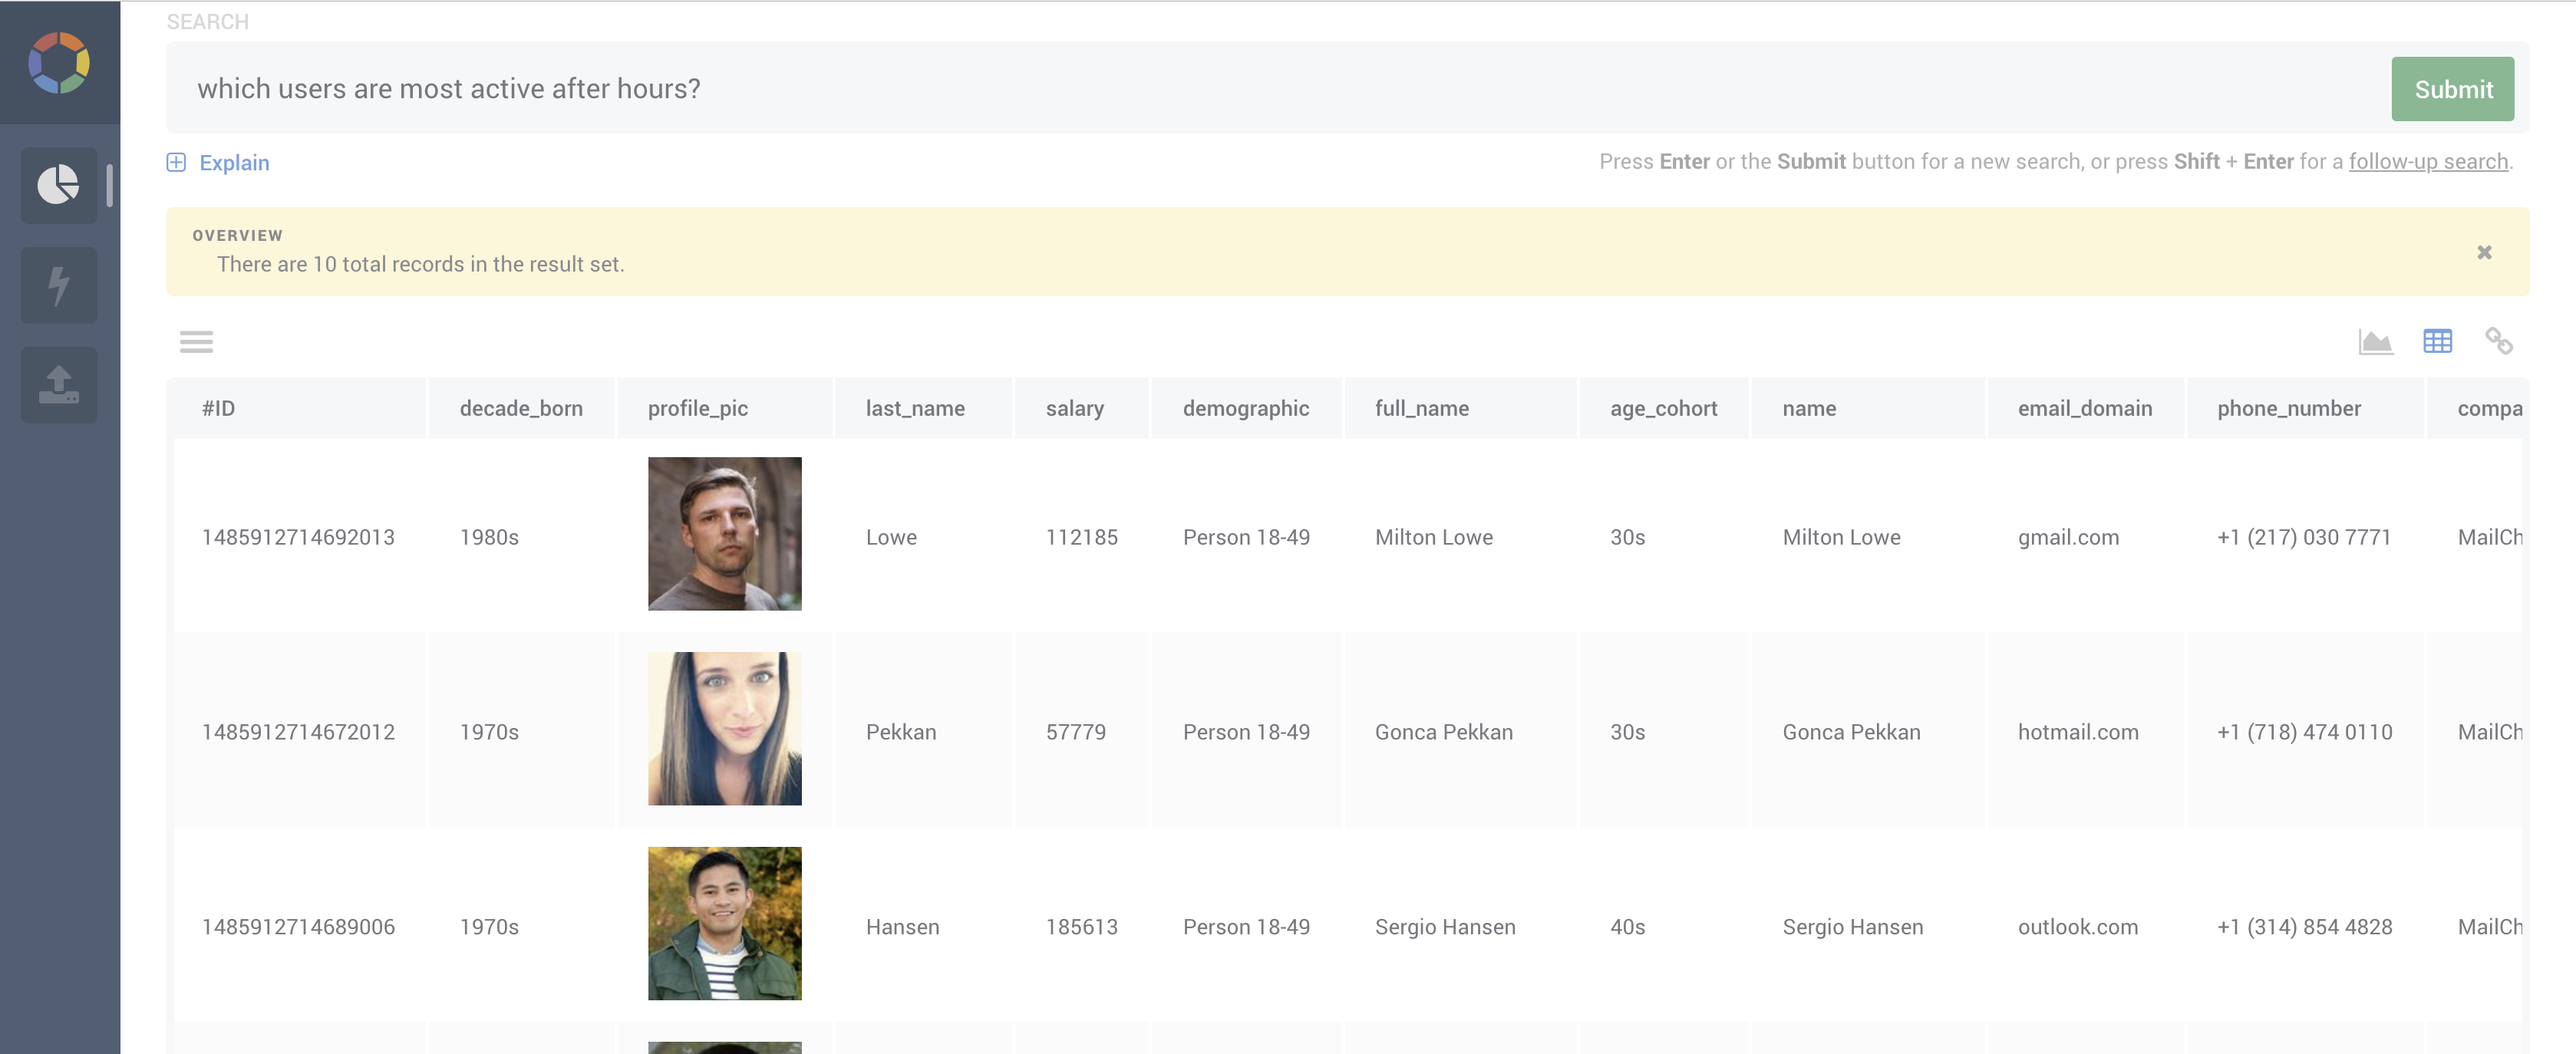
Task: Switch to table grid view
Action: coord(2437,341)
